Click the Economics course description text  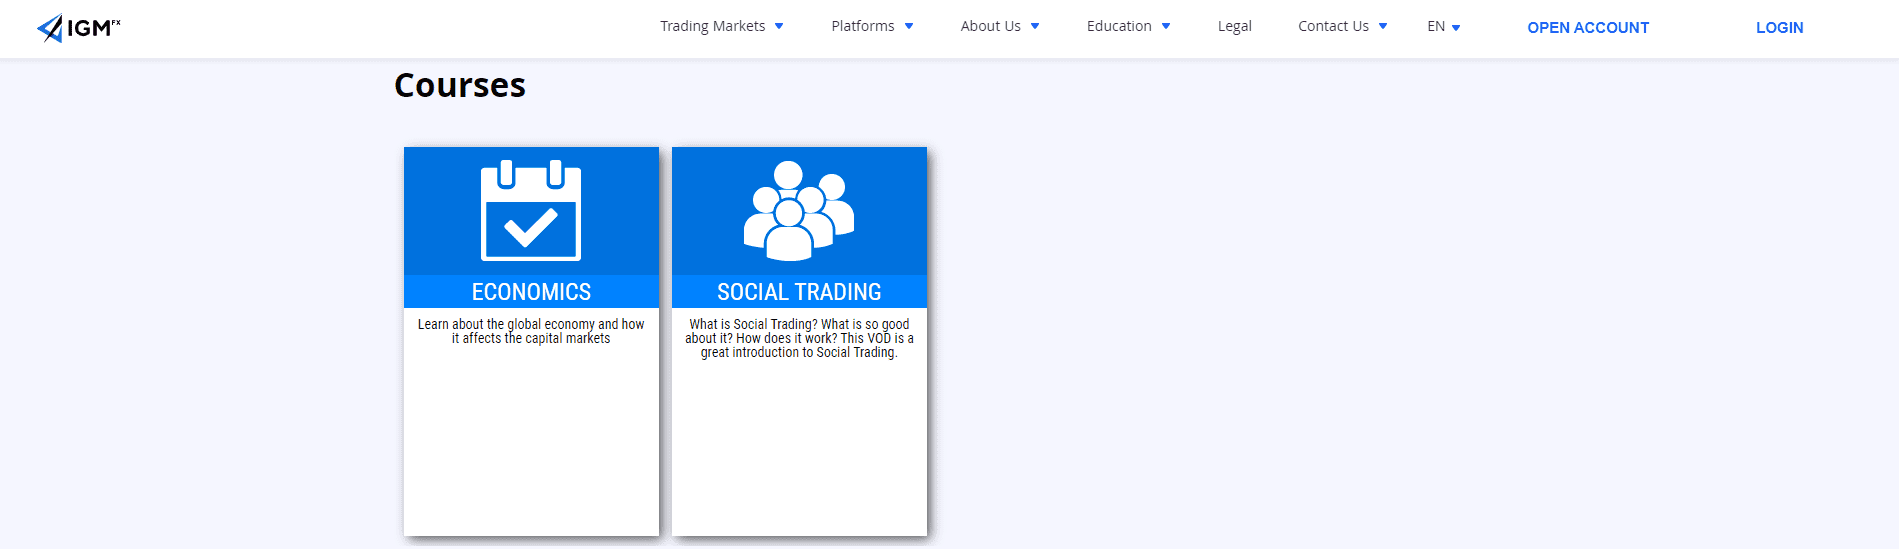click(531, 331)
